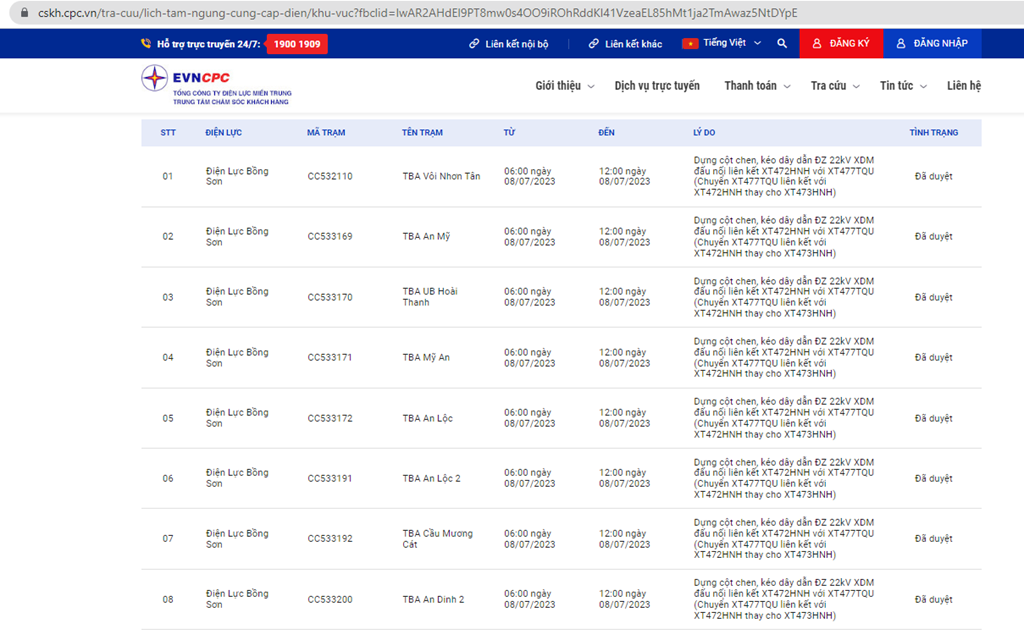Click the reason text in row 06

tap(784, 479)
